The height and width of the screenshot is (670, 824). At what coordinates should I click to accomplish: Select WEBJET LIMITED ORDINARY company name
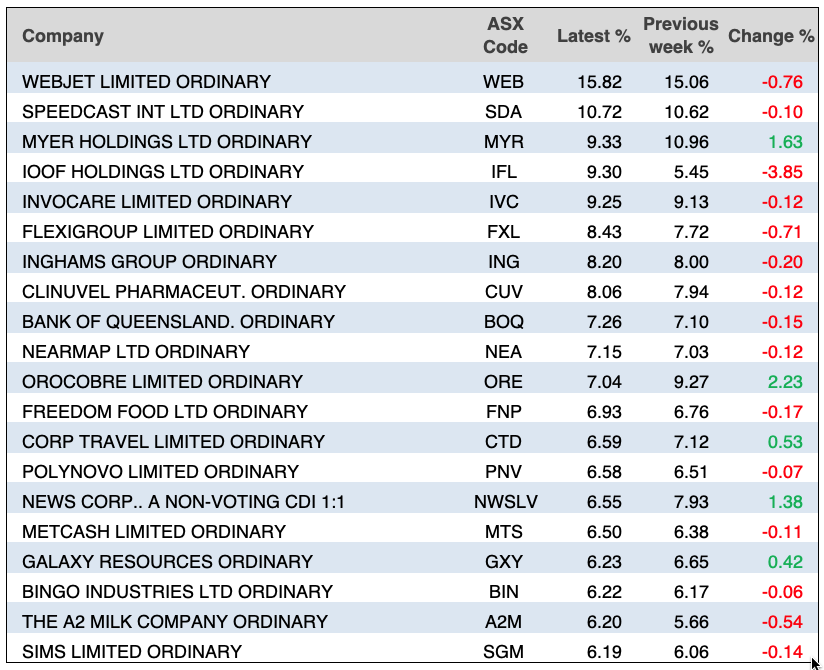click(x=146, y=81)
